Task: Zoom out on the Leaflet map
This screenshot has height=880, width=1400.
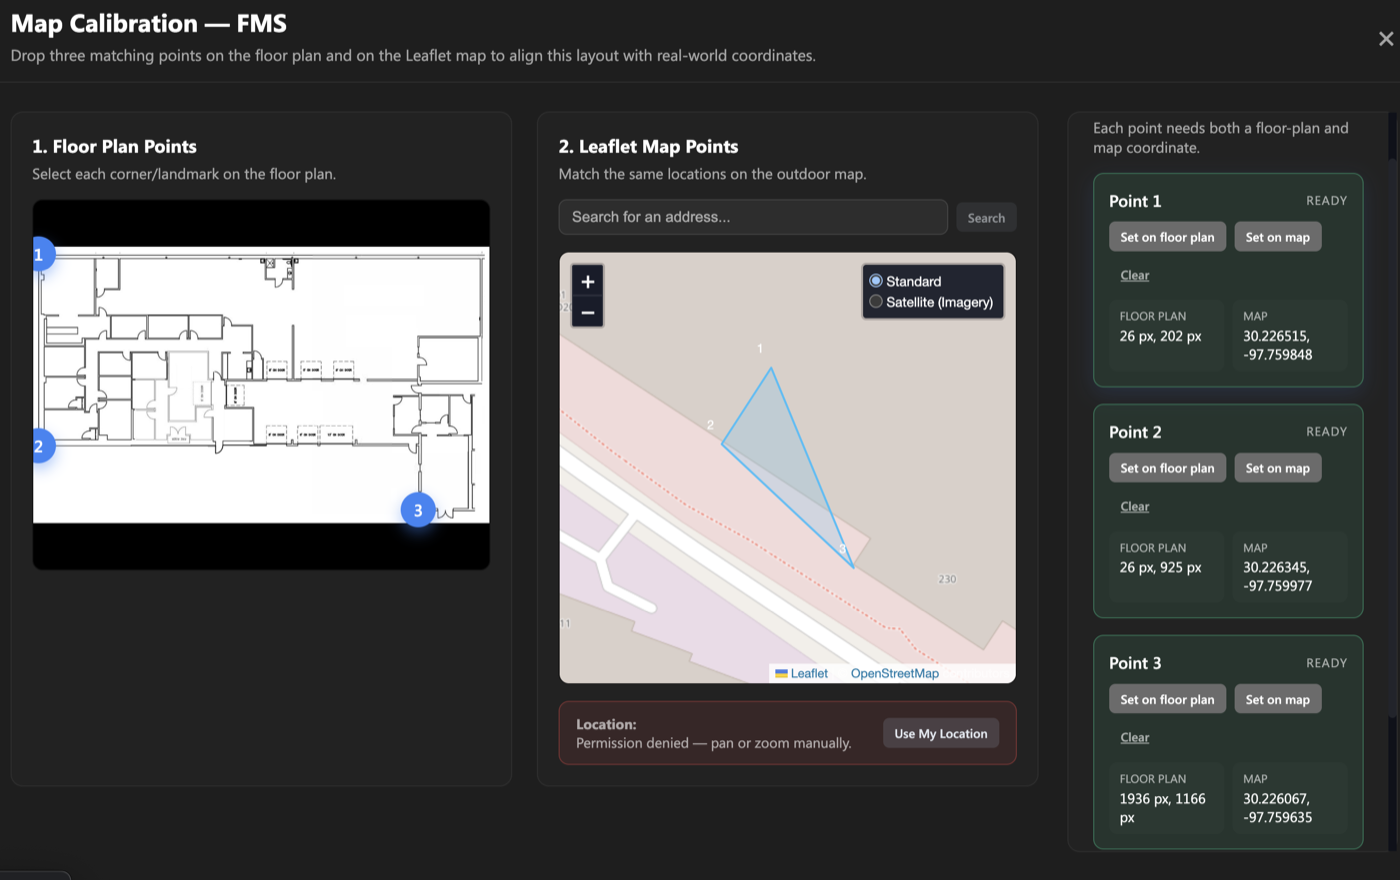Action: [x=587, y=313]
